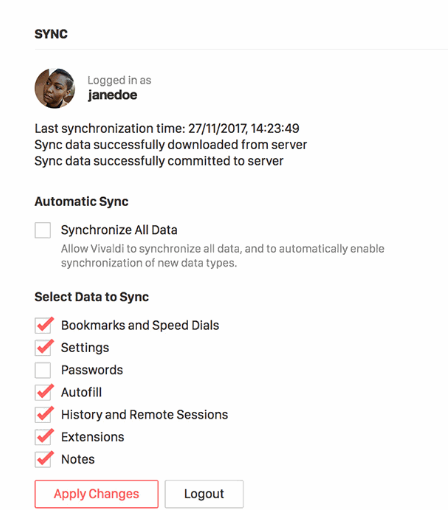Toggle the Autofill sync checkbox
Image resolution: width=448 pixels, height=514 pixels.
pyautogui.click(x=43, y=392)
